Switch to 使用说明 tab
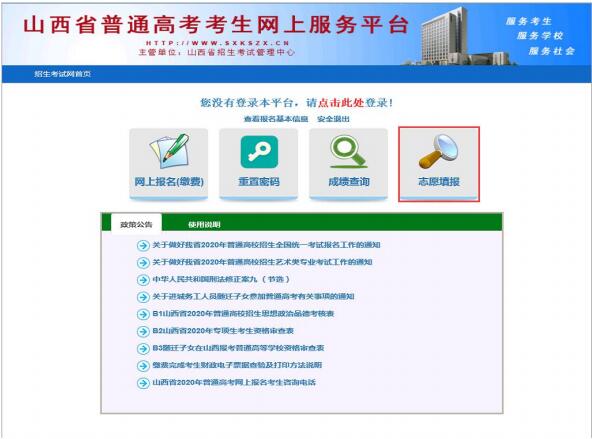Viewport: 592px width, 439px height. 204,225
